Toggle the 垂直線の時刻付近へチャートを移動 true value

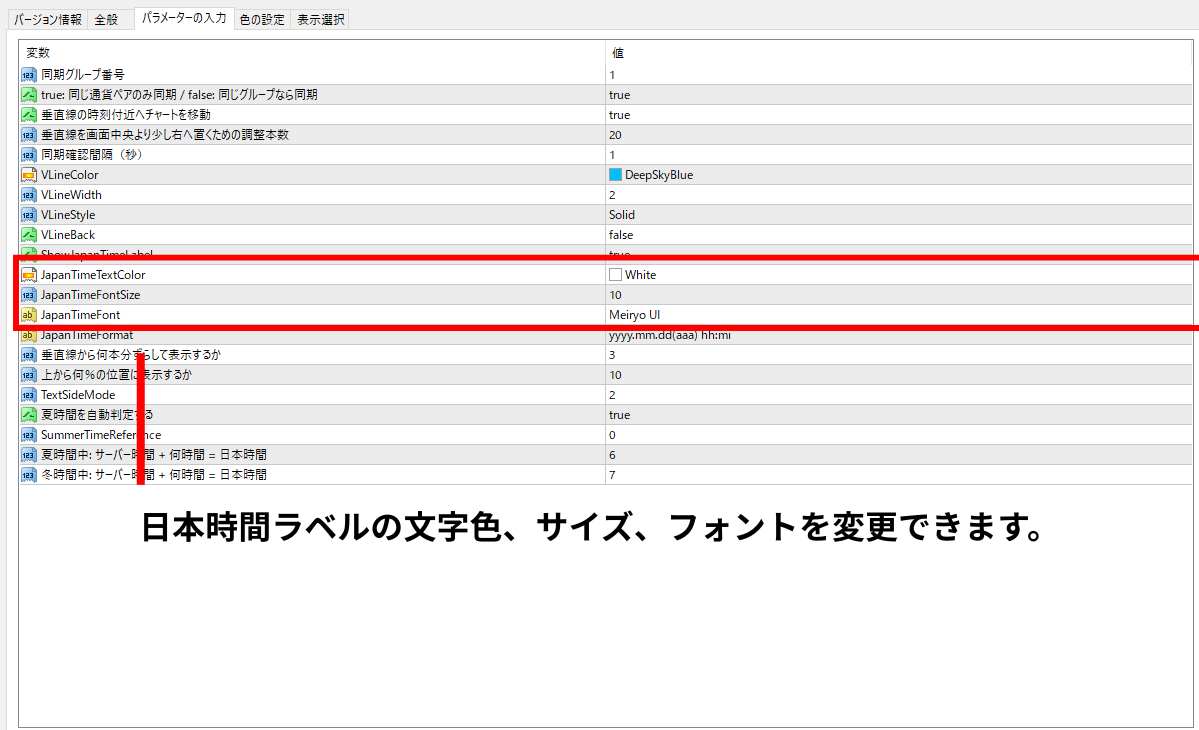point(619,115)
